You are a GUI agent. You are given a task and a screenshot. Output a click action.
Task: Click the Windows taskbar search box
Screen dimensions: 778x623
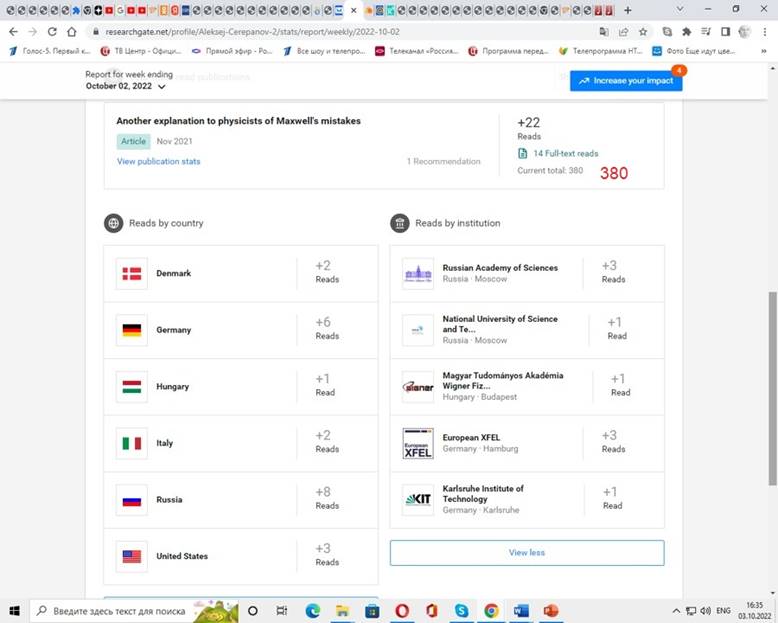134,611
